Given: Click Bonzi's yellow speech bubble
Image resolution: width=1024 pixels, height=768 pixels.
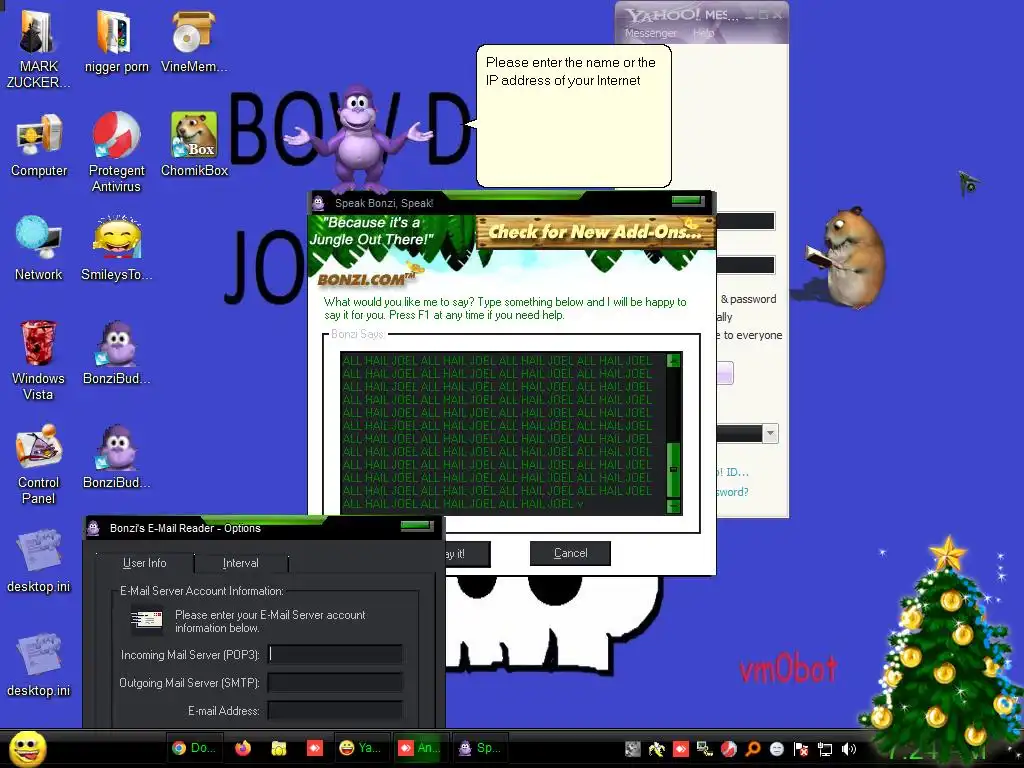Looking at the screenshot, I should [573, 116].
